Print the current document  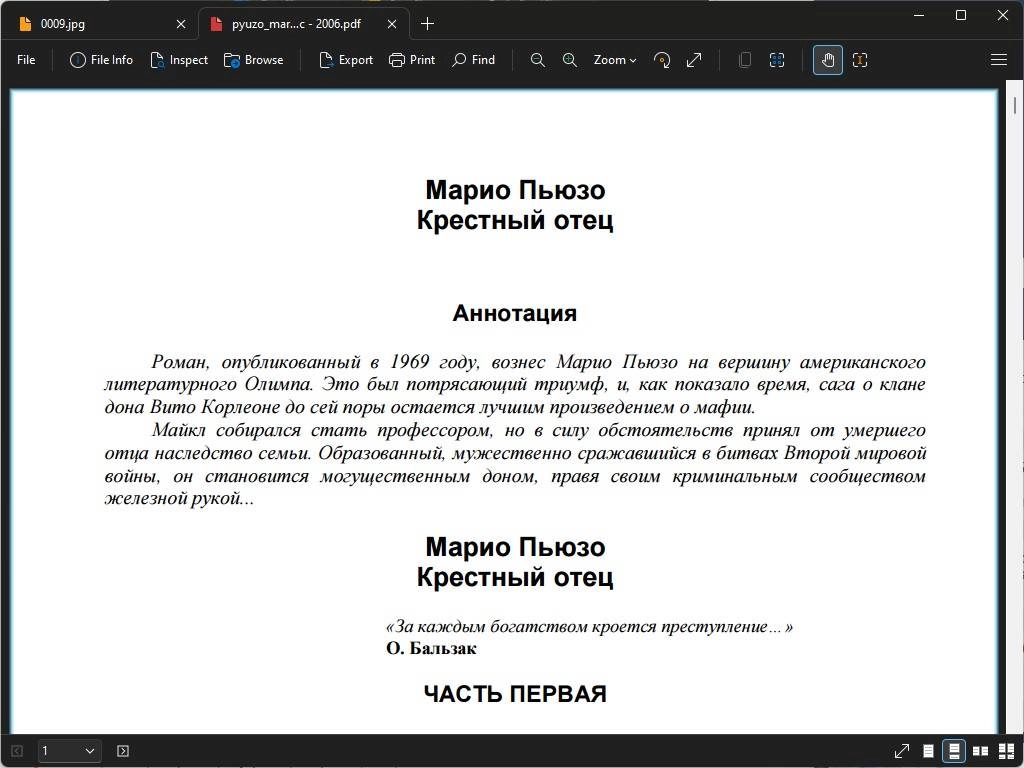coord(412,60)
